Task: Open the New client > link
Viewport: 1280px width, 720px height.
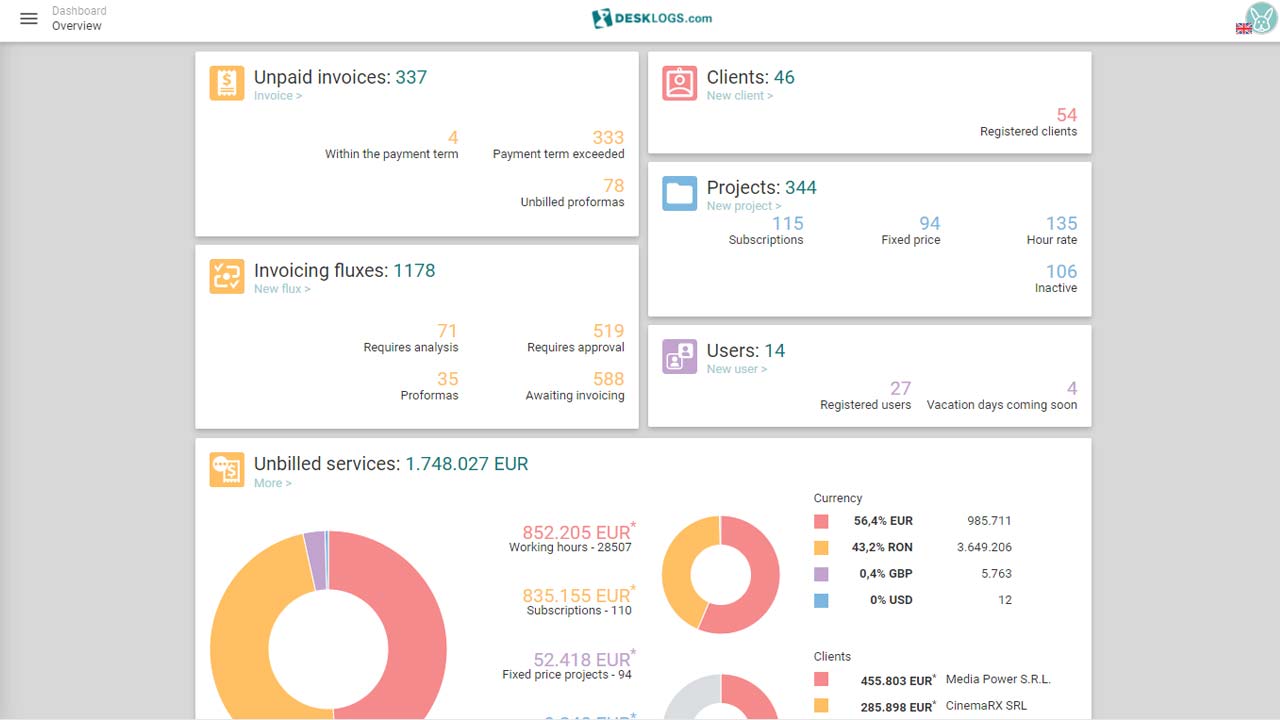Action: click(740, 96)
